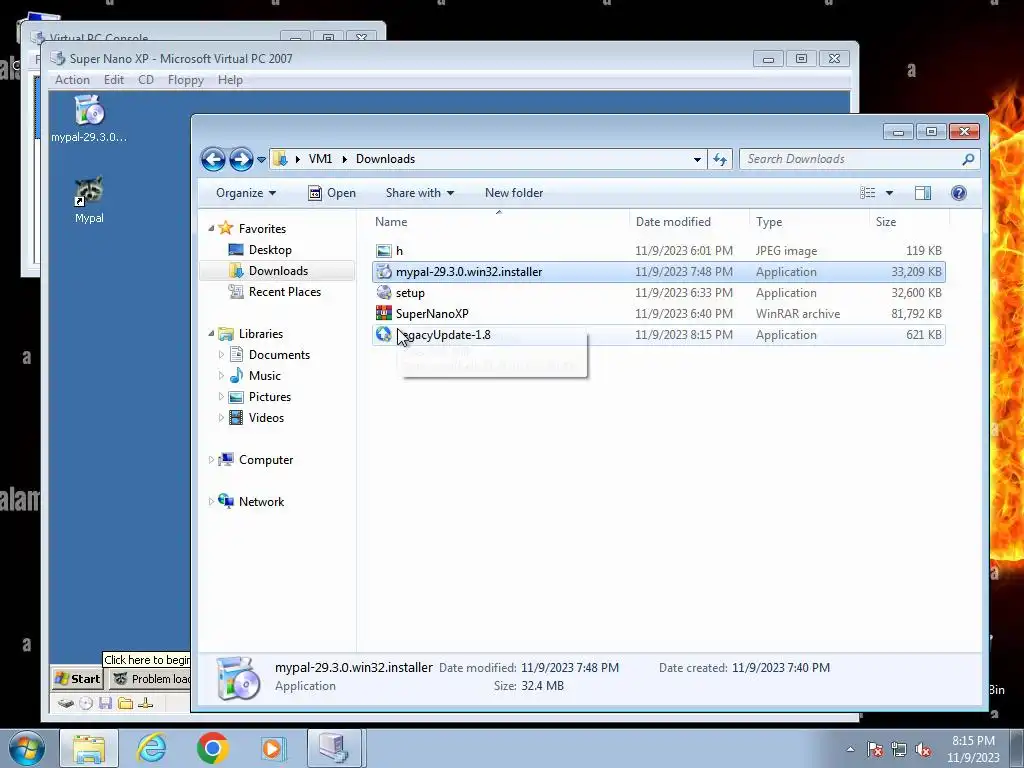The image size is (1024, 768).
Task: Expand the Pictures library arrow
Action: [221, 396]
